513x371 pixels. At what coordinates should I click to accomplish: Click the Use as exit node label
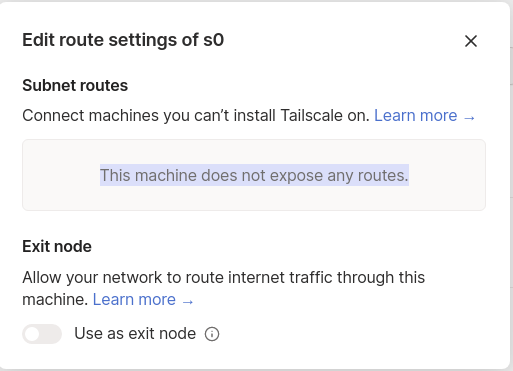click(x=135, y=333)
